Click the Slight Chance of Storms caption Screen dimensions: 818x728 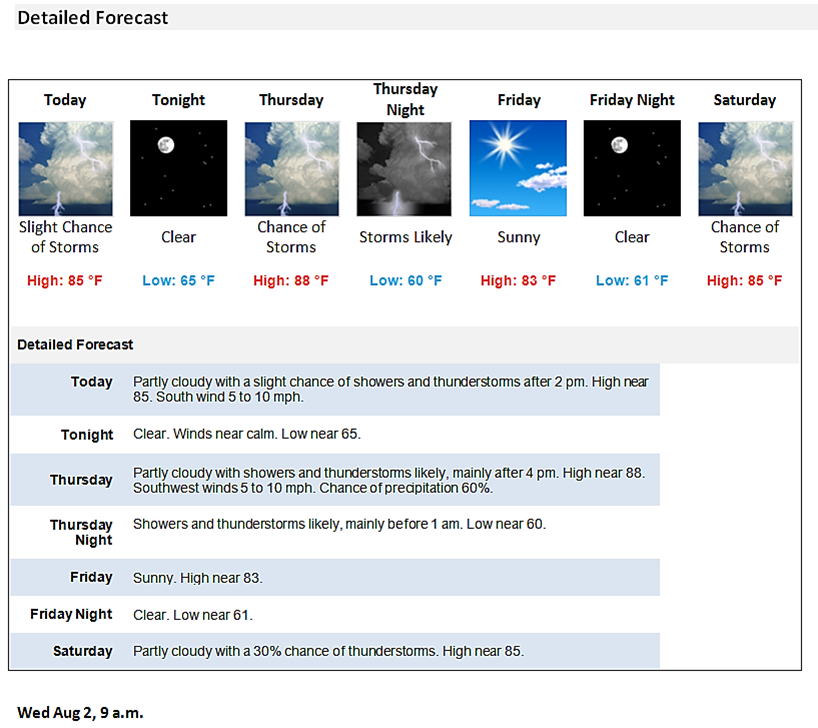pos(65,237)
